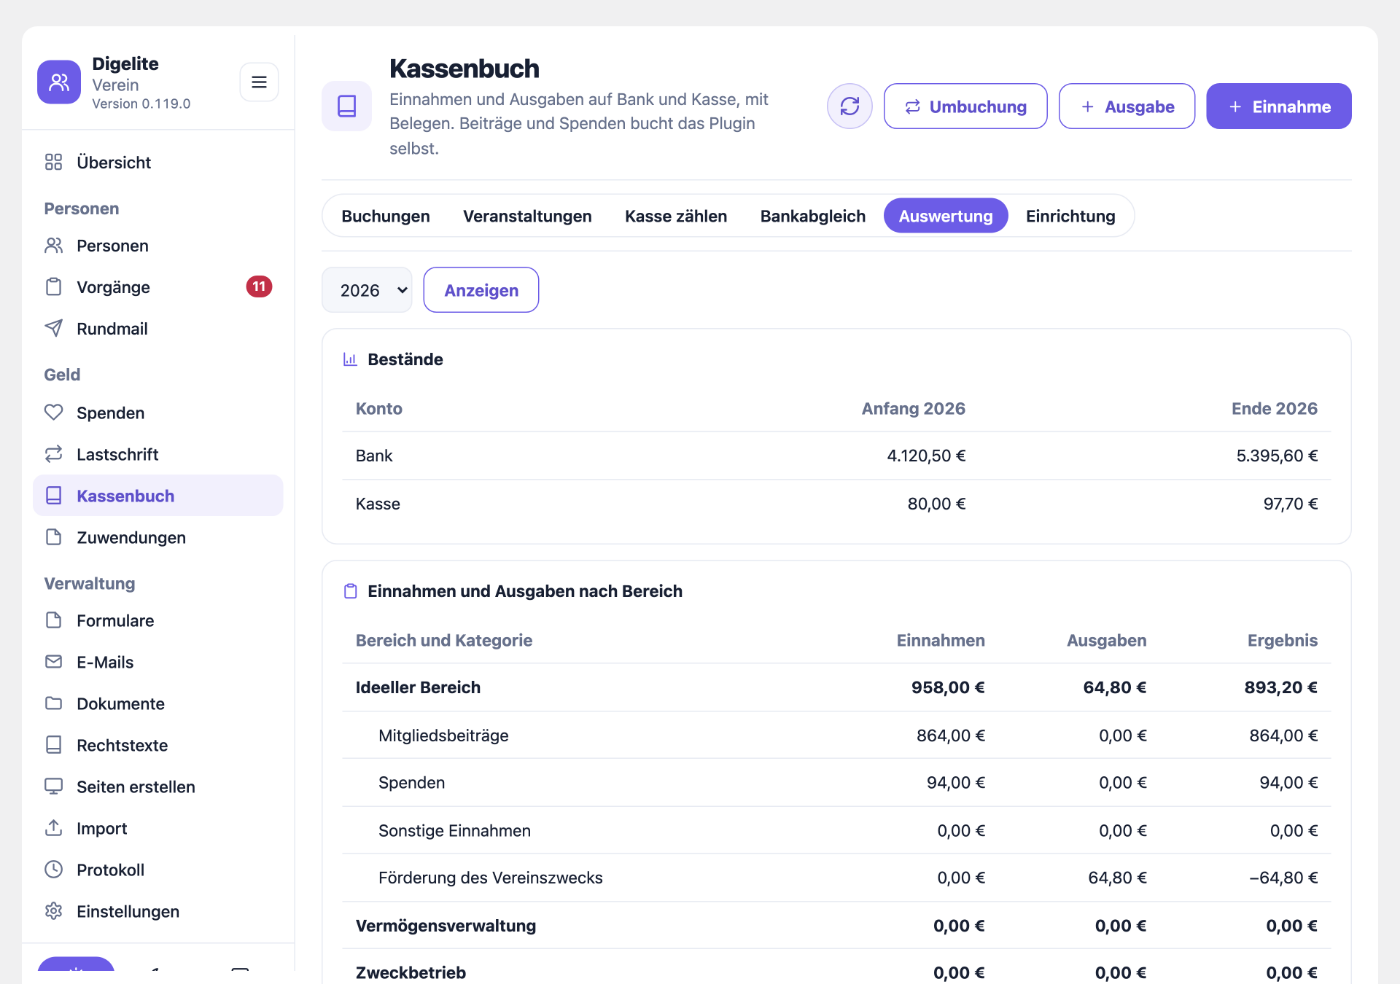1400x984 pixels.
Task: Open the Einrichtung tab
Action: (x=1071, y=216)
